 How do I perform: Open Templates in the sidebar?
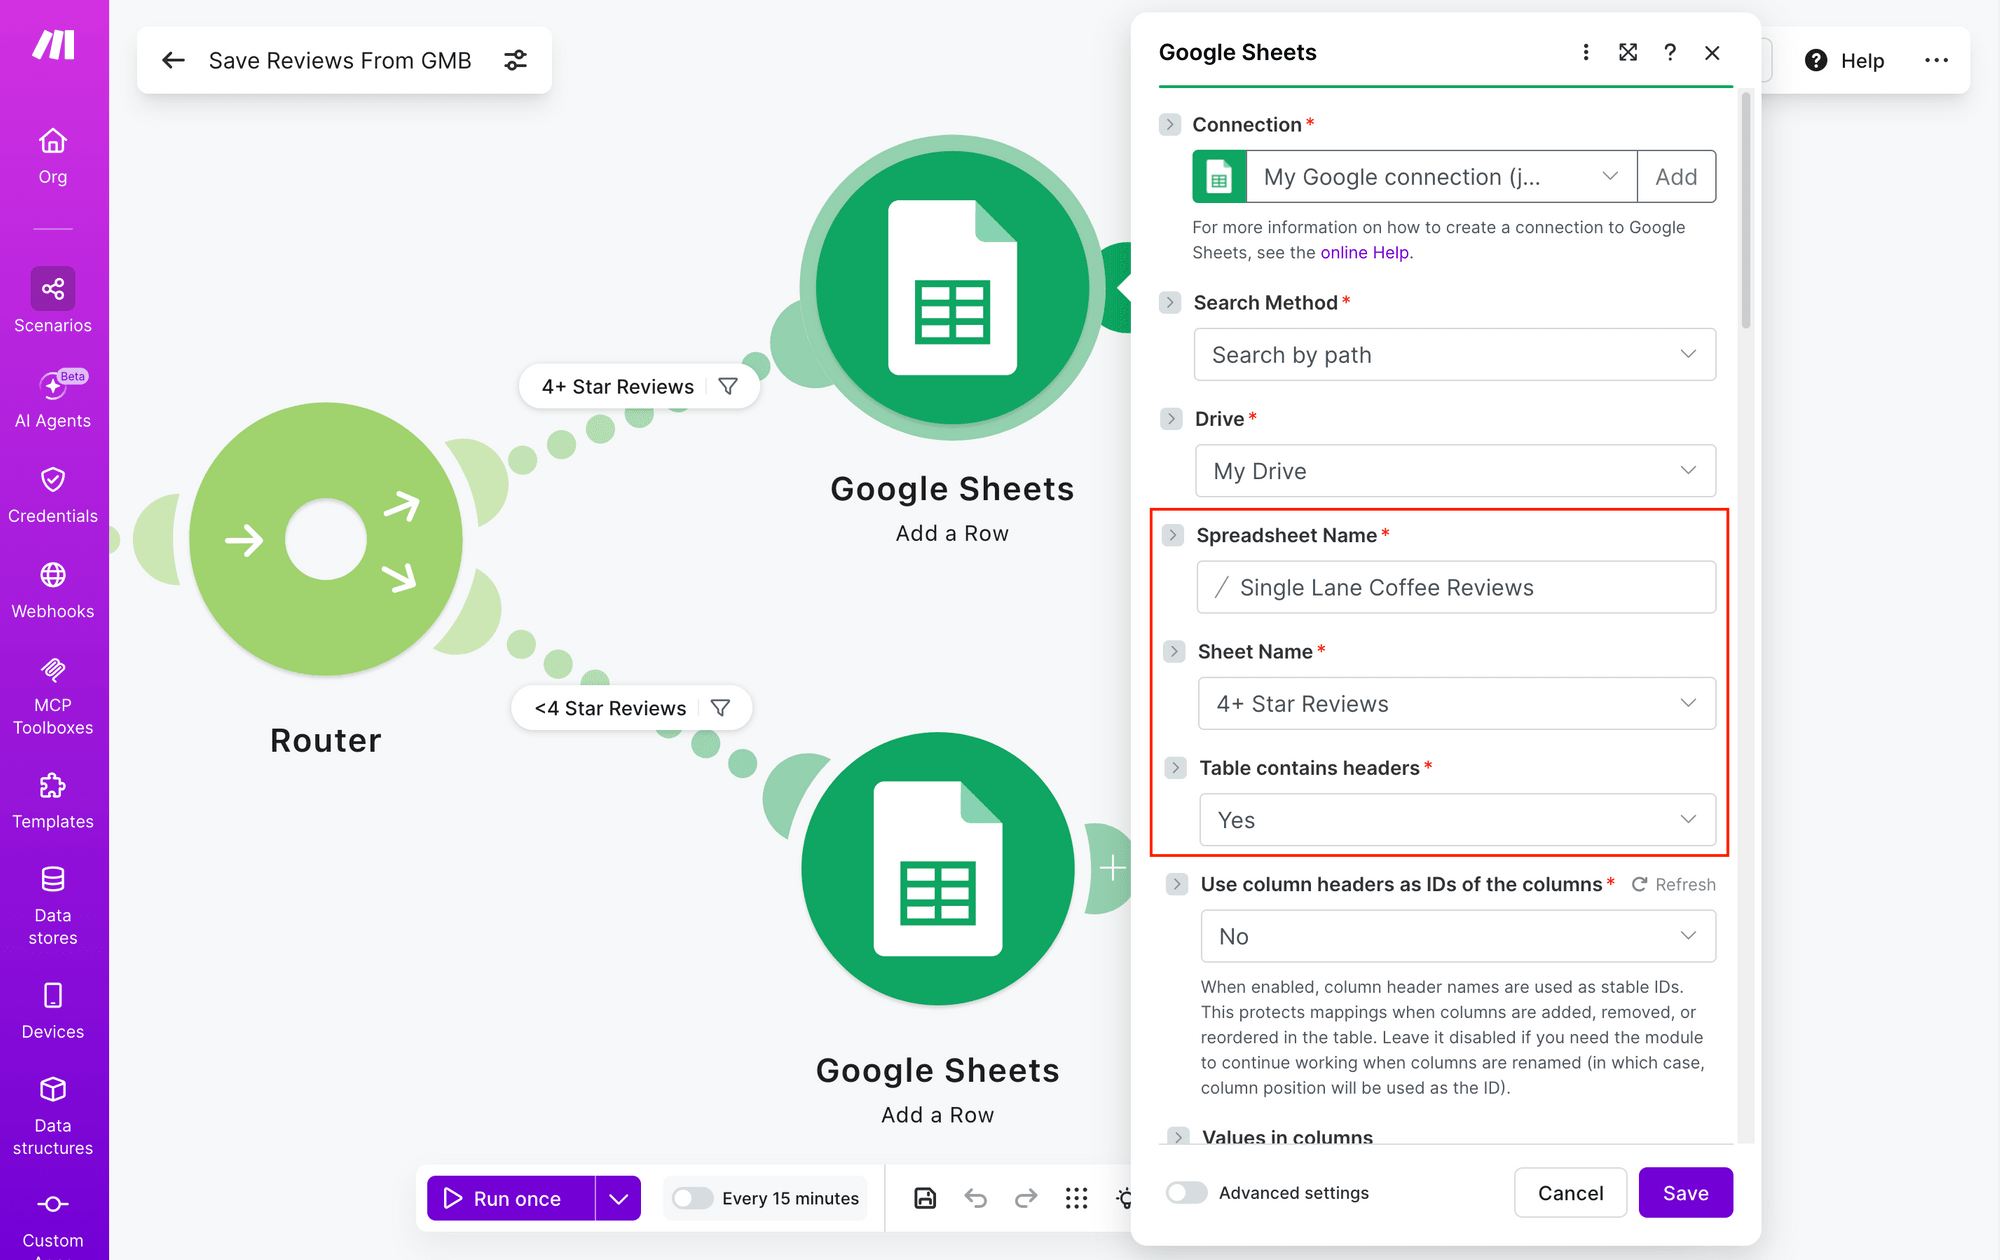click(53, 801)
